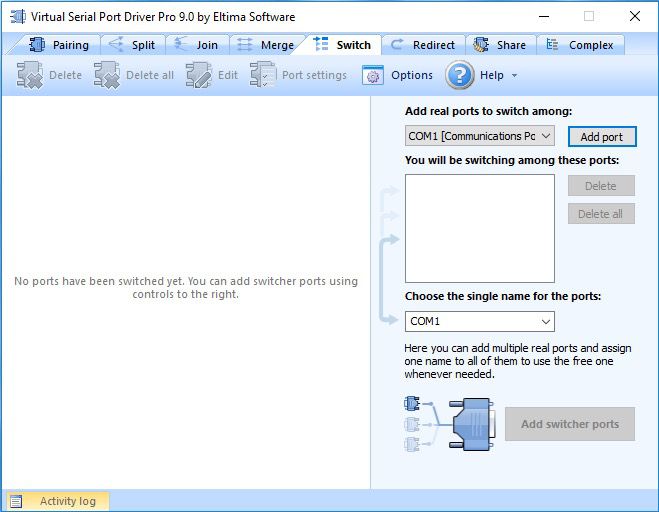Click the Redirect tab icon
This screenshot has width=659, height=512.
(x=397, y=44)
